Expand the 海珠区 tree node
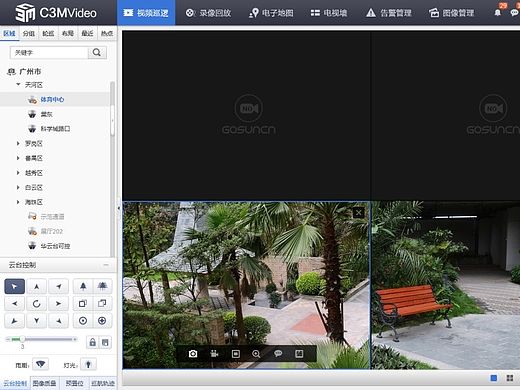The image size is (520, 390). tap(18, 202)
